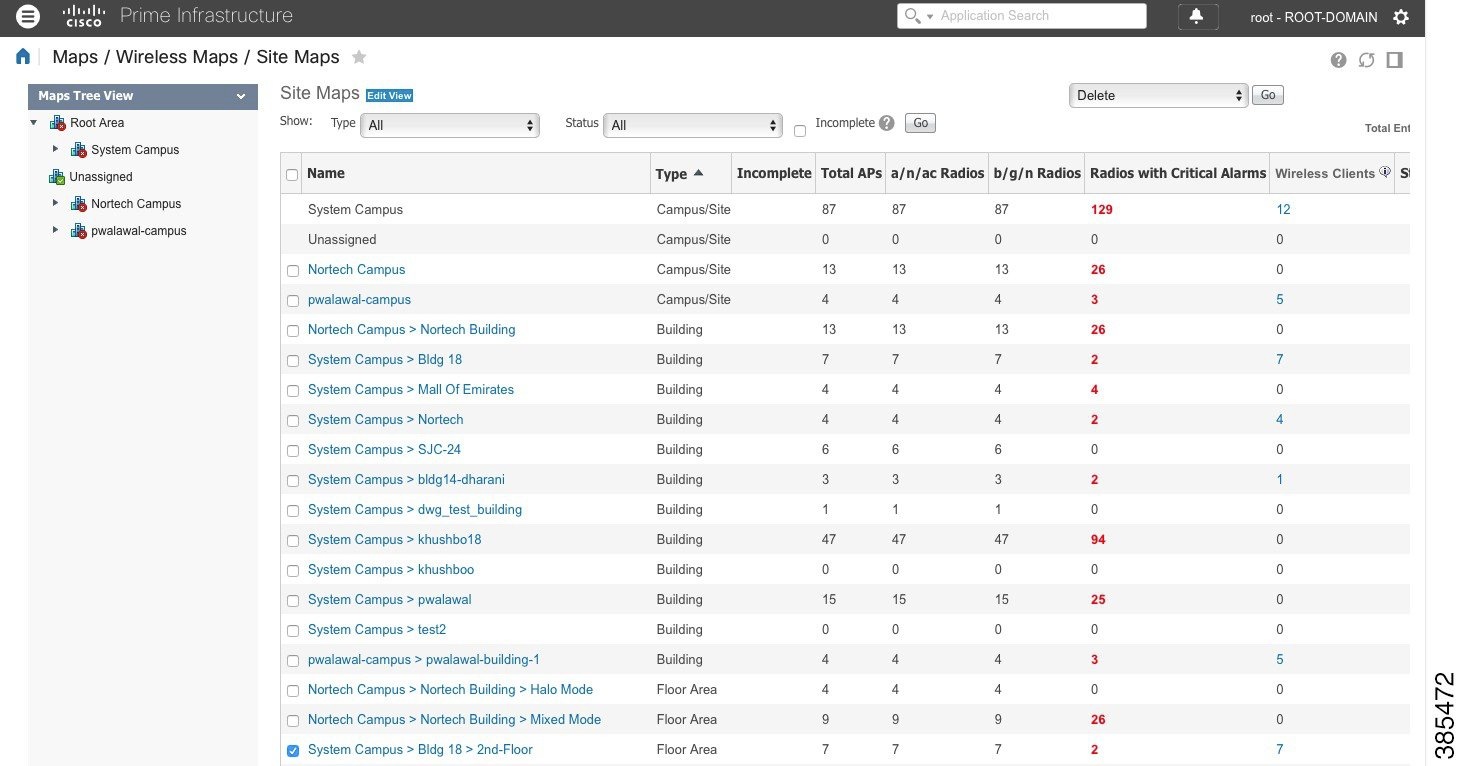Open the Status filter dropdown
1459x766 pixels.
[692, 125]
